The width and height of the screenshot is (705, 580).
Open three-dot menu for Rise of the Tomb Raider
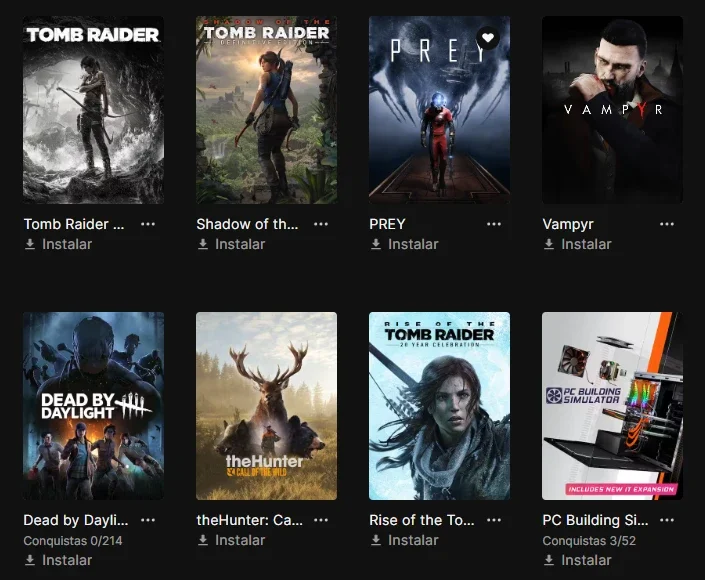coord(494,520)
